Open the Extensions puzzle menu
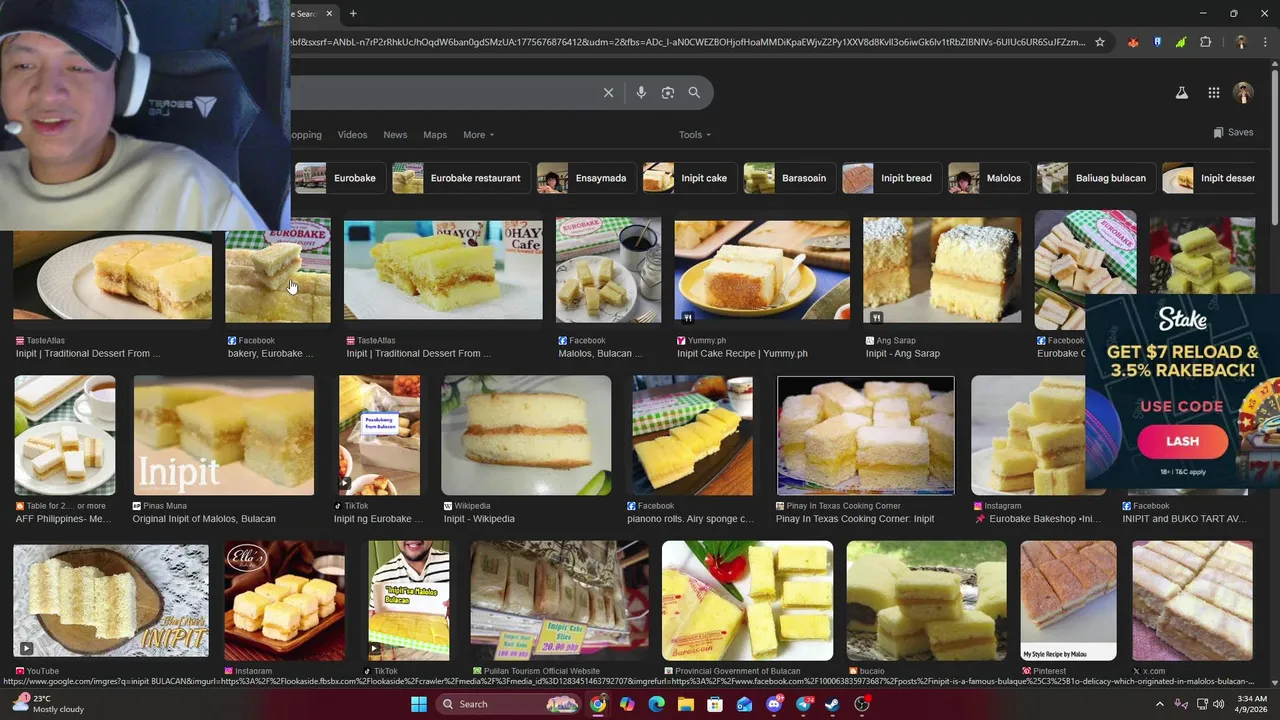1280x720 pixels. pyautogui.click(x=1205, y=42)
